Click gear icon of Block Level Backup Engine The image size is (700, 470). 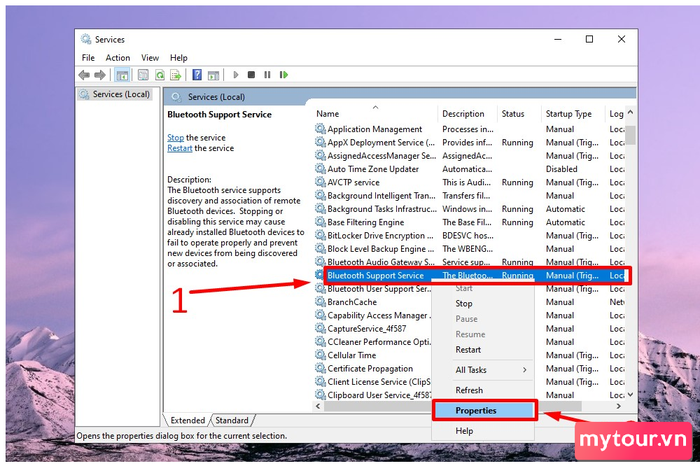coord(320,249)
